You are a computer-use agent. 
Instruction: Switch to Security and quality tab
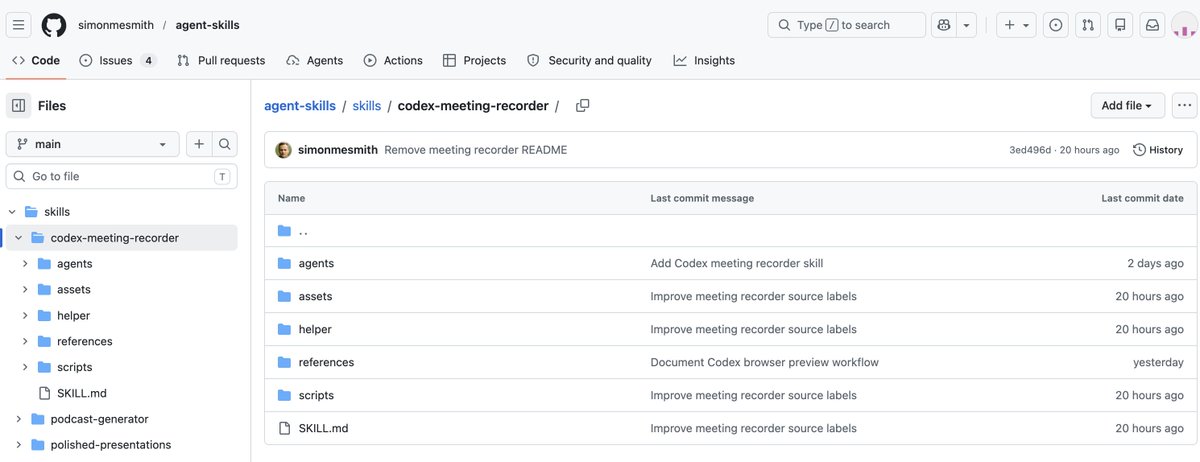coord(589,60)
